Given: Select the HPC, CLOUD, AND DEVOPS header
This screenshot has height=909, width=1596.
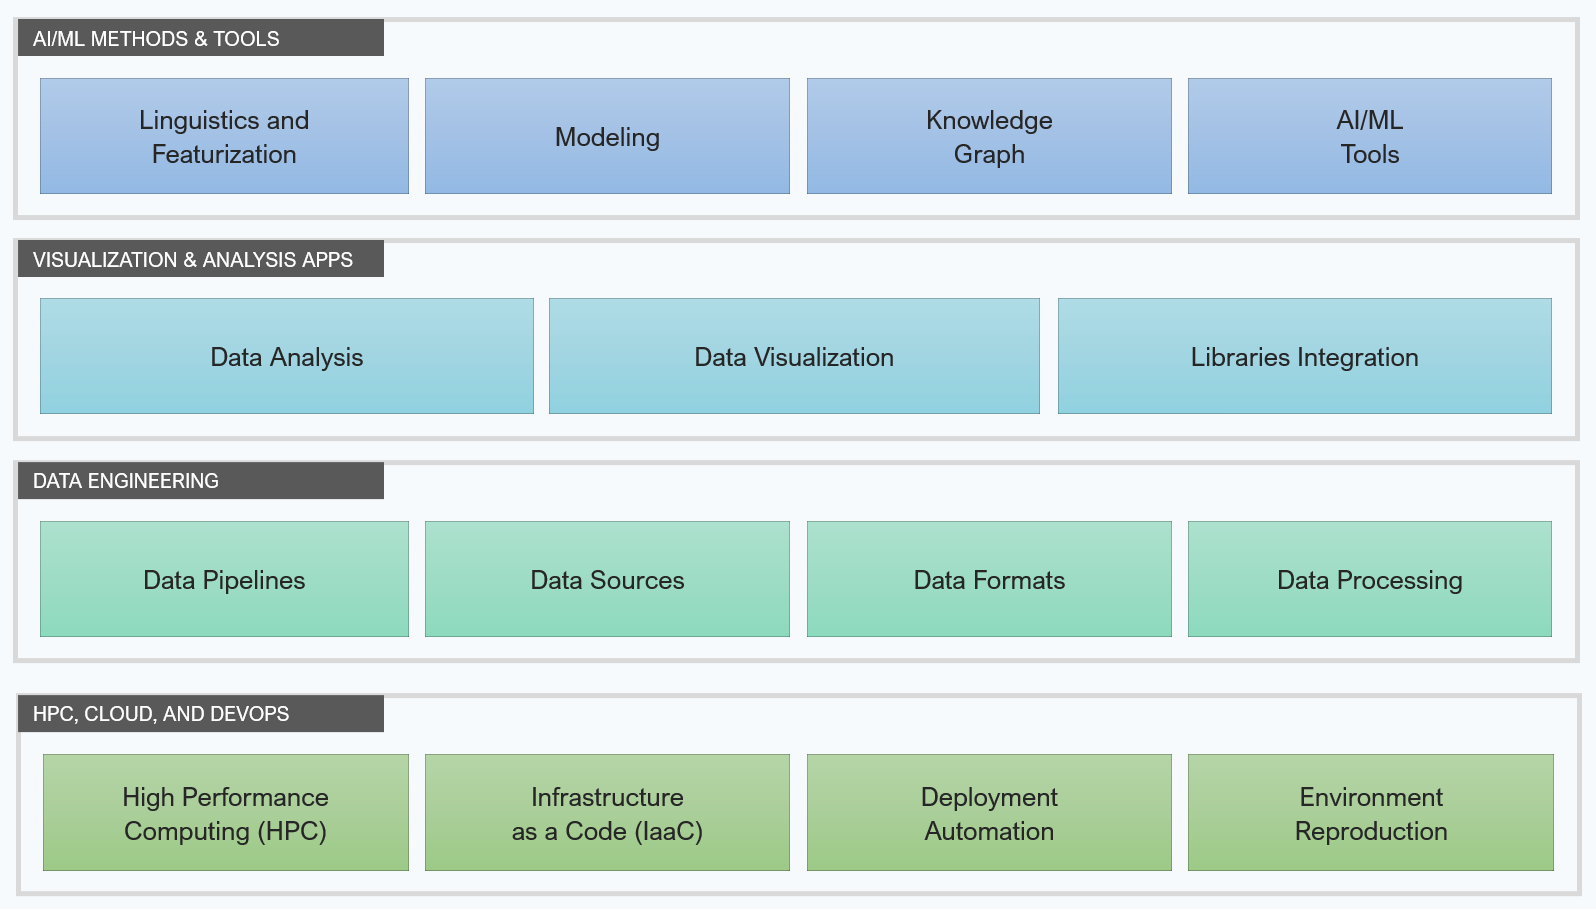Looking at the screenshot, I should pyautogui.click(x=201, y=713).
